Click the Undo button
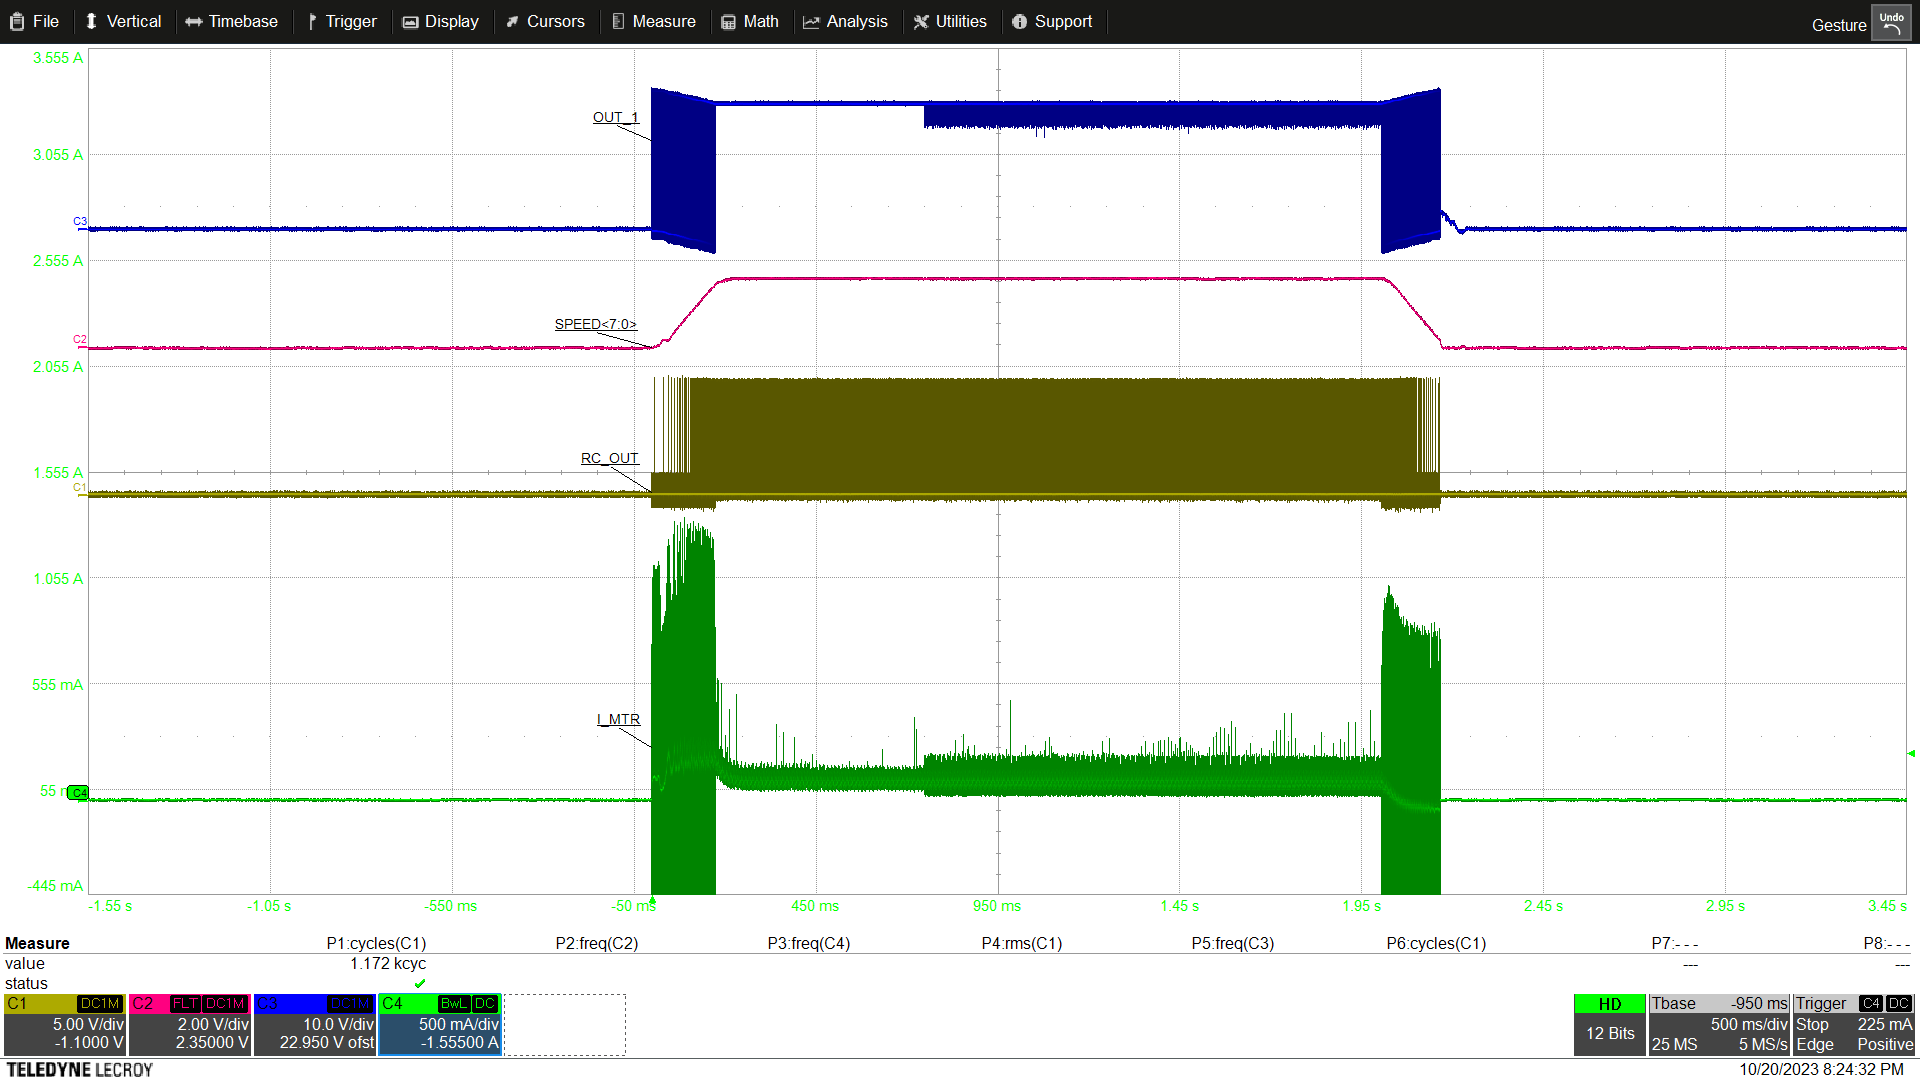Image resolution: width=1920 pixels, height=1080 pixels. 1892,22
